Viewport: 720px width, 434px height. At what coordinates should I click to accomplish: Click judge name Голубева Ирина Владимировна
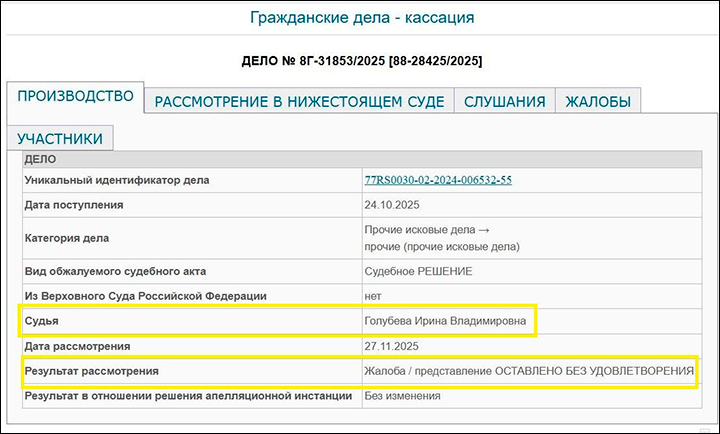click(442, 321)
